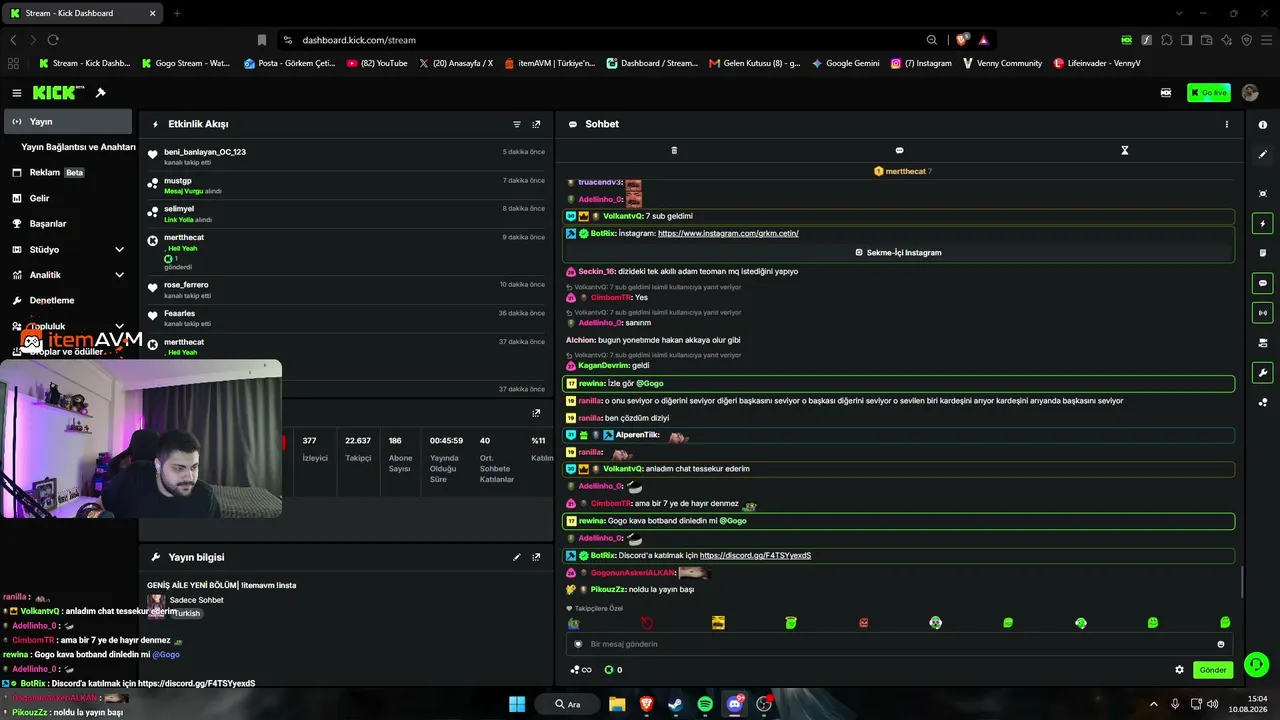Click the shield icon in message box
The width and height of the screenshot is (1280, 720).
tap(578, 644)
